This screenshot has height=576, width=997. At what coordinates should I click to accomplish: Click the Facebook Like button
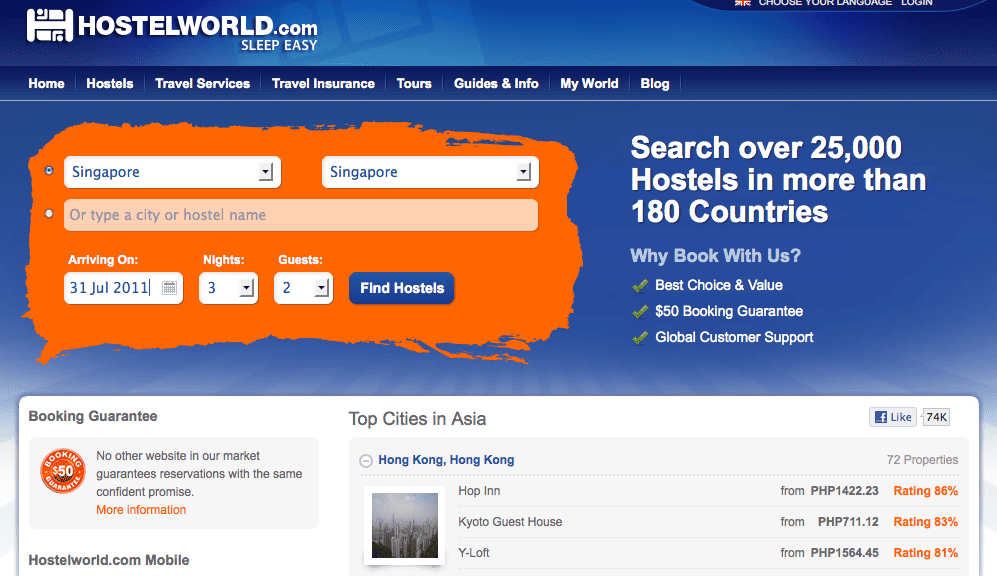click(893, 417)
